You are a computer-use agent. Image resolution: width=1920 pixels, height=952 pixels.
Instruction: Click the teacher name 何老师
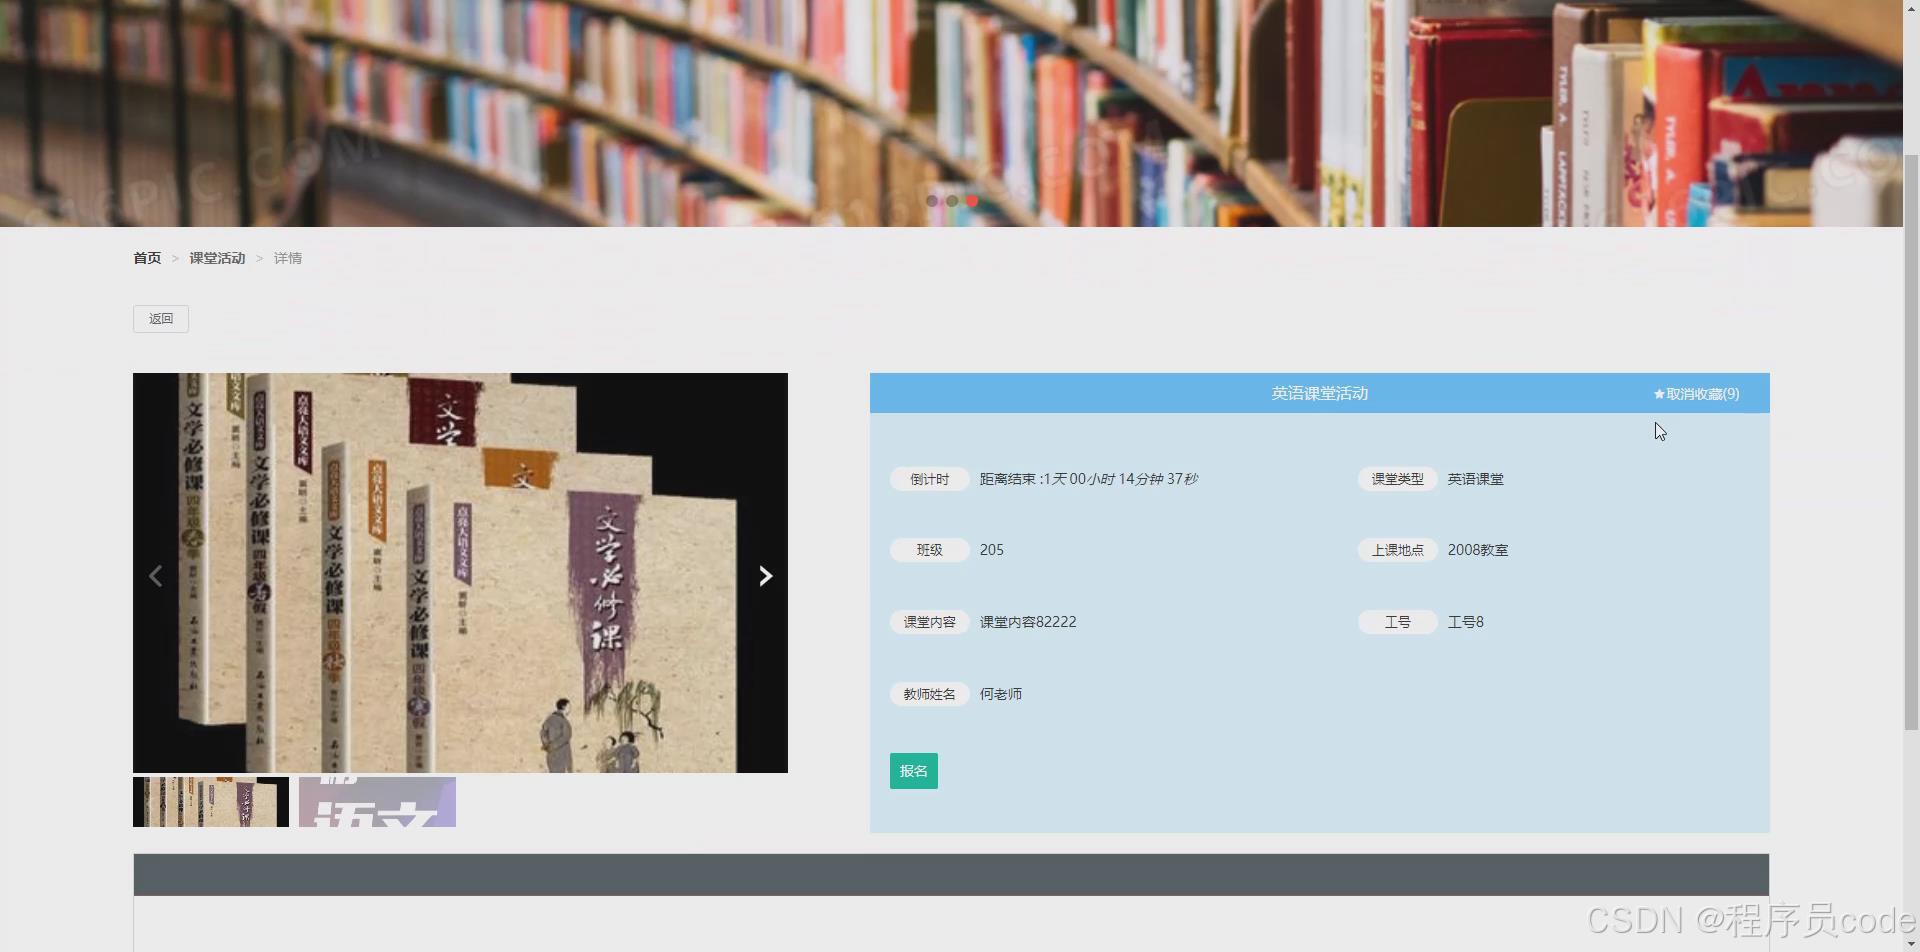(1001, 694)
